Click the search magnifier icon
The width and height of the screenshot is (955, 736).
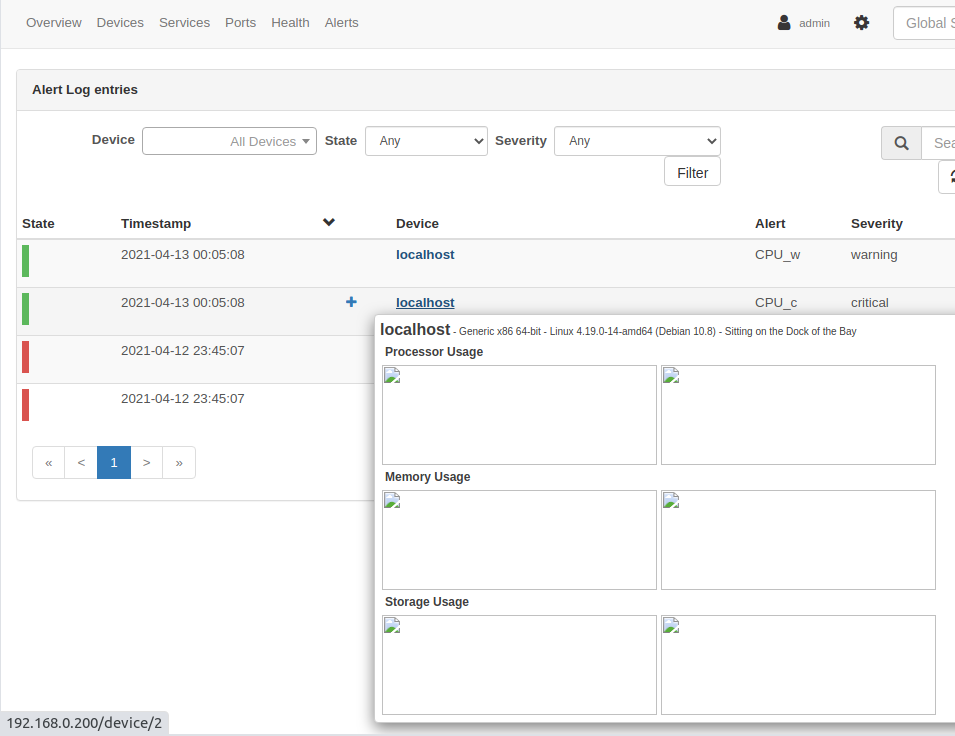901,143
